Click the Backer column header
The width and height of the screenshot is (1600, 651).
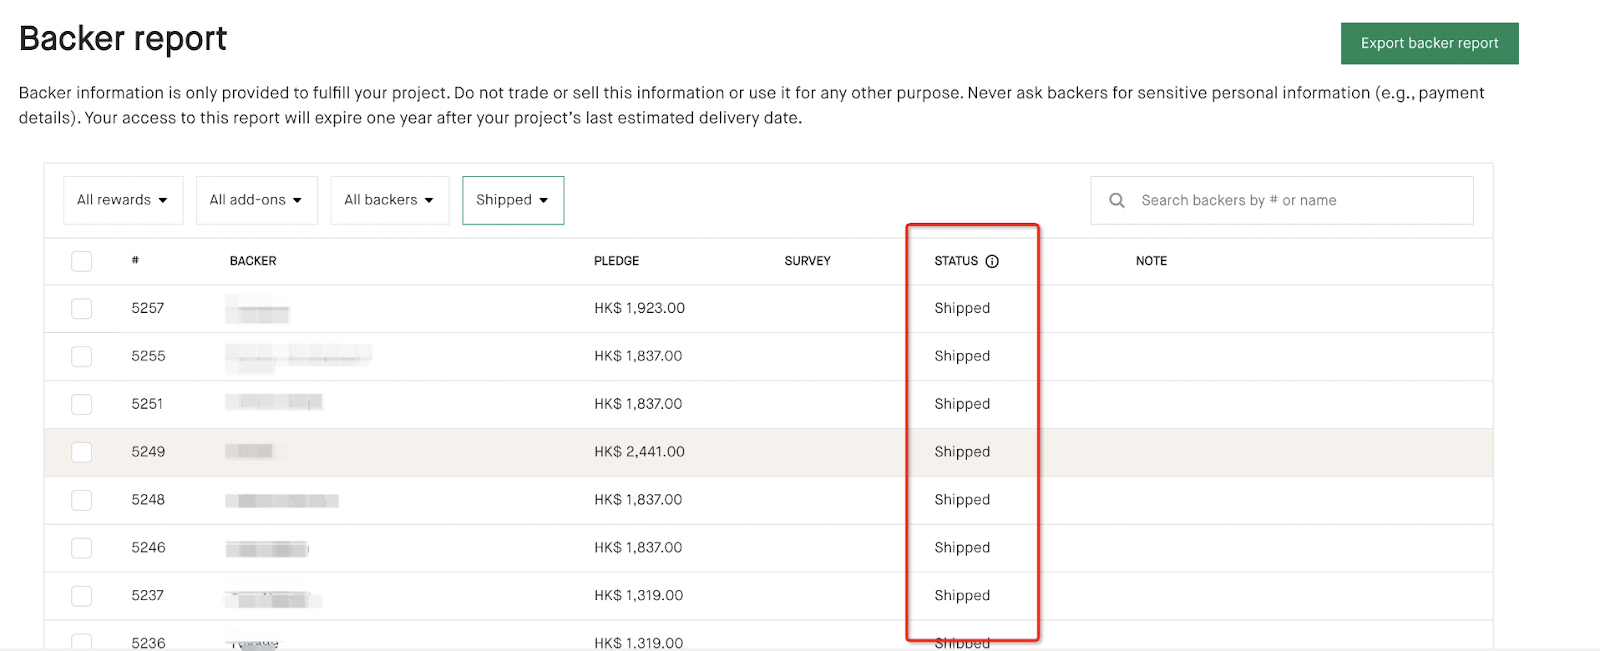(x=253, y=261)
